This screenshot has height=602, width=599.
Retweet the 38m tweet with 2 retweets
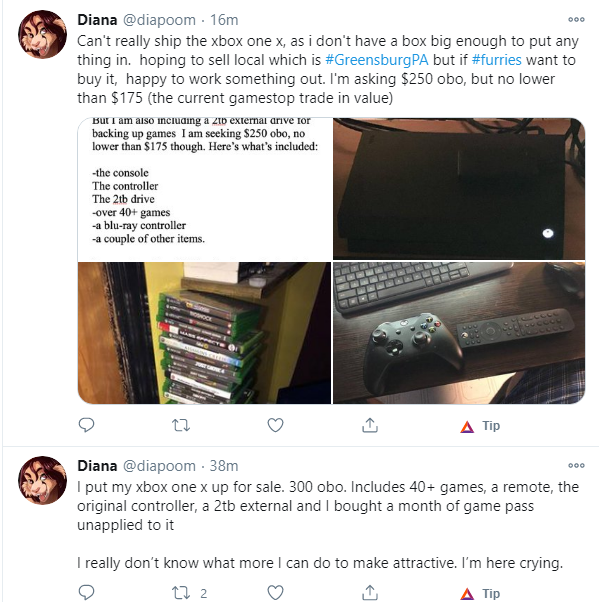point(189,593)
